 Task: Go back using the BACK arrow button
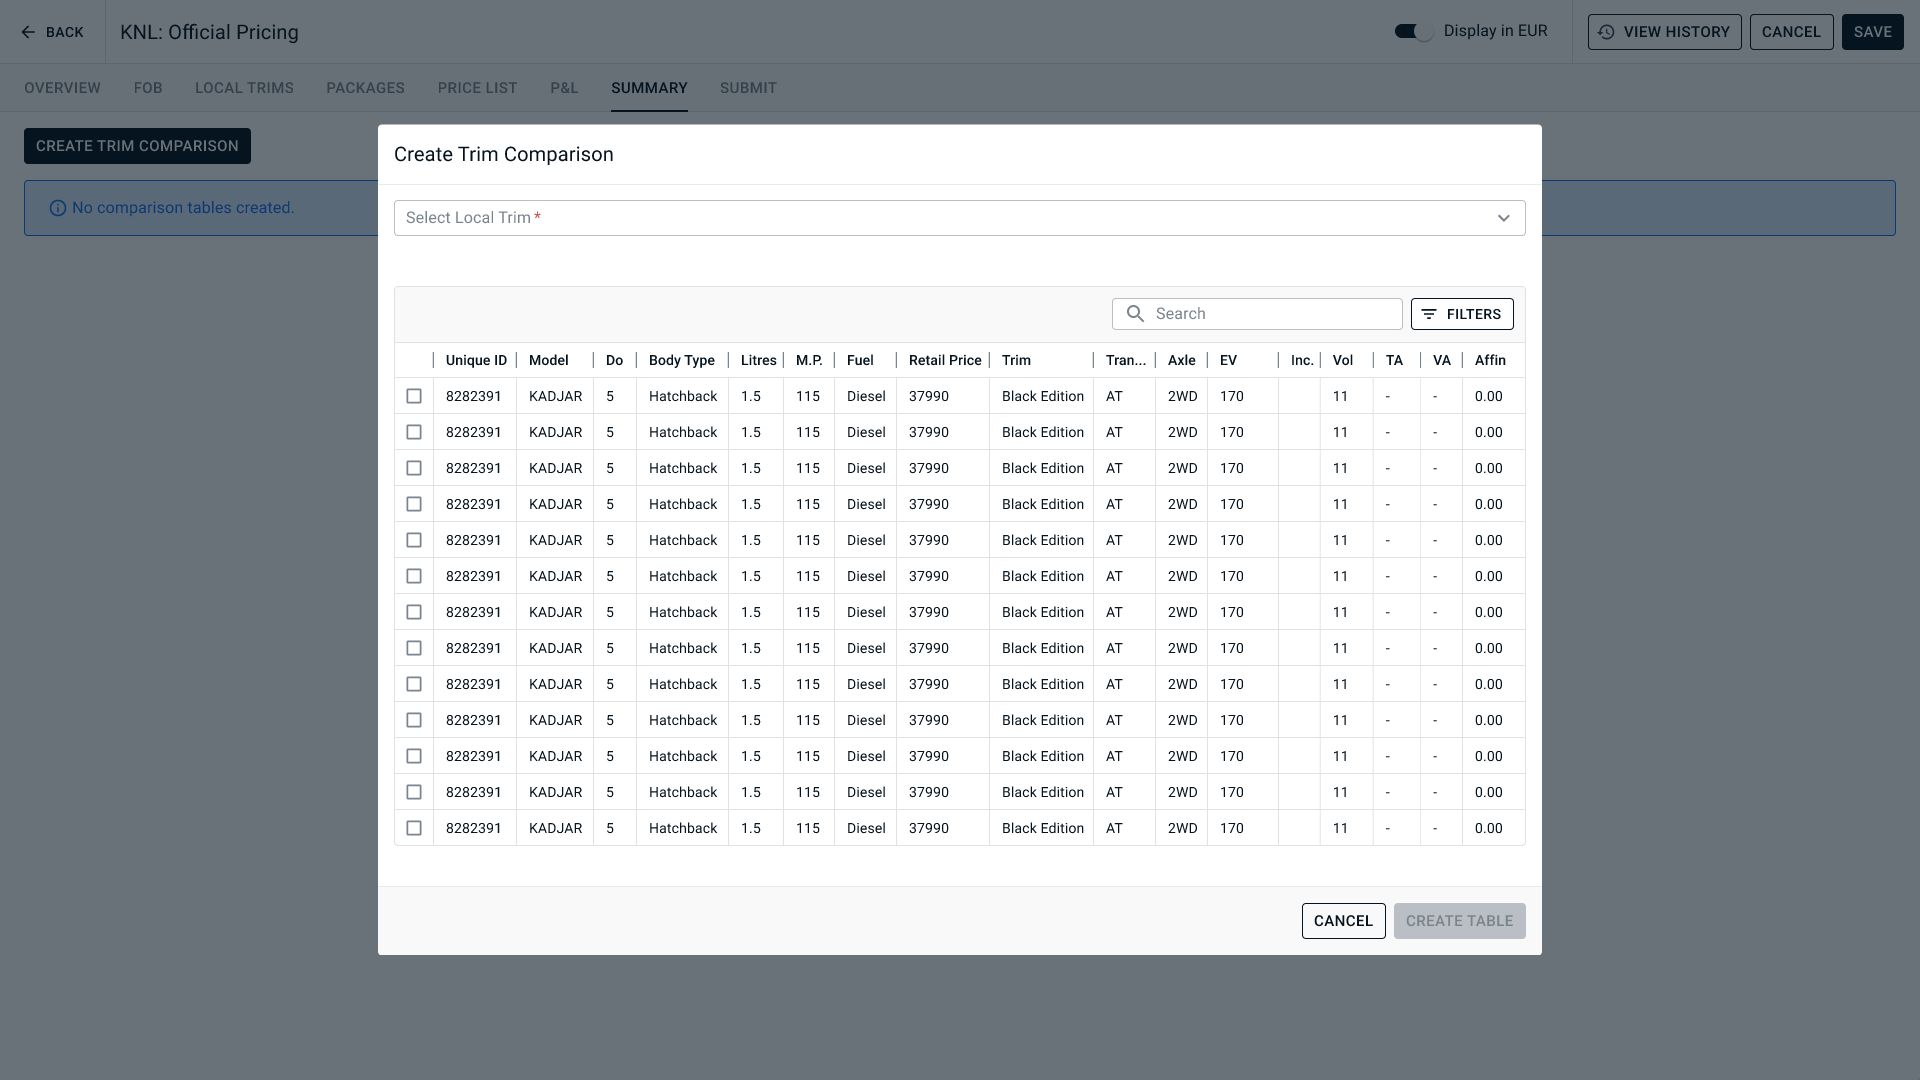pos(52,32)
